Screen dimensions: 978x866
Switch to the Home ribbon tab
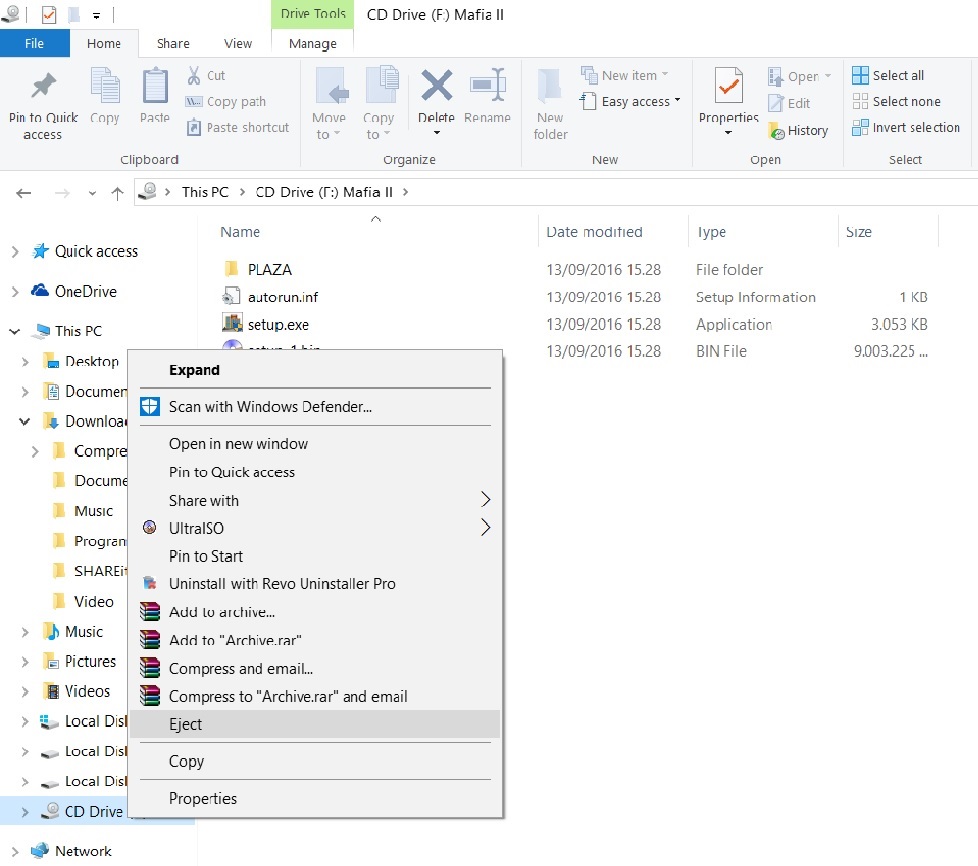(104, 44)
